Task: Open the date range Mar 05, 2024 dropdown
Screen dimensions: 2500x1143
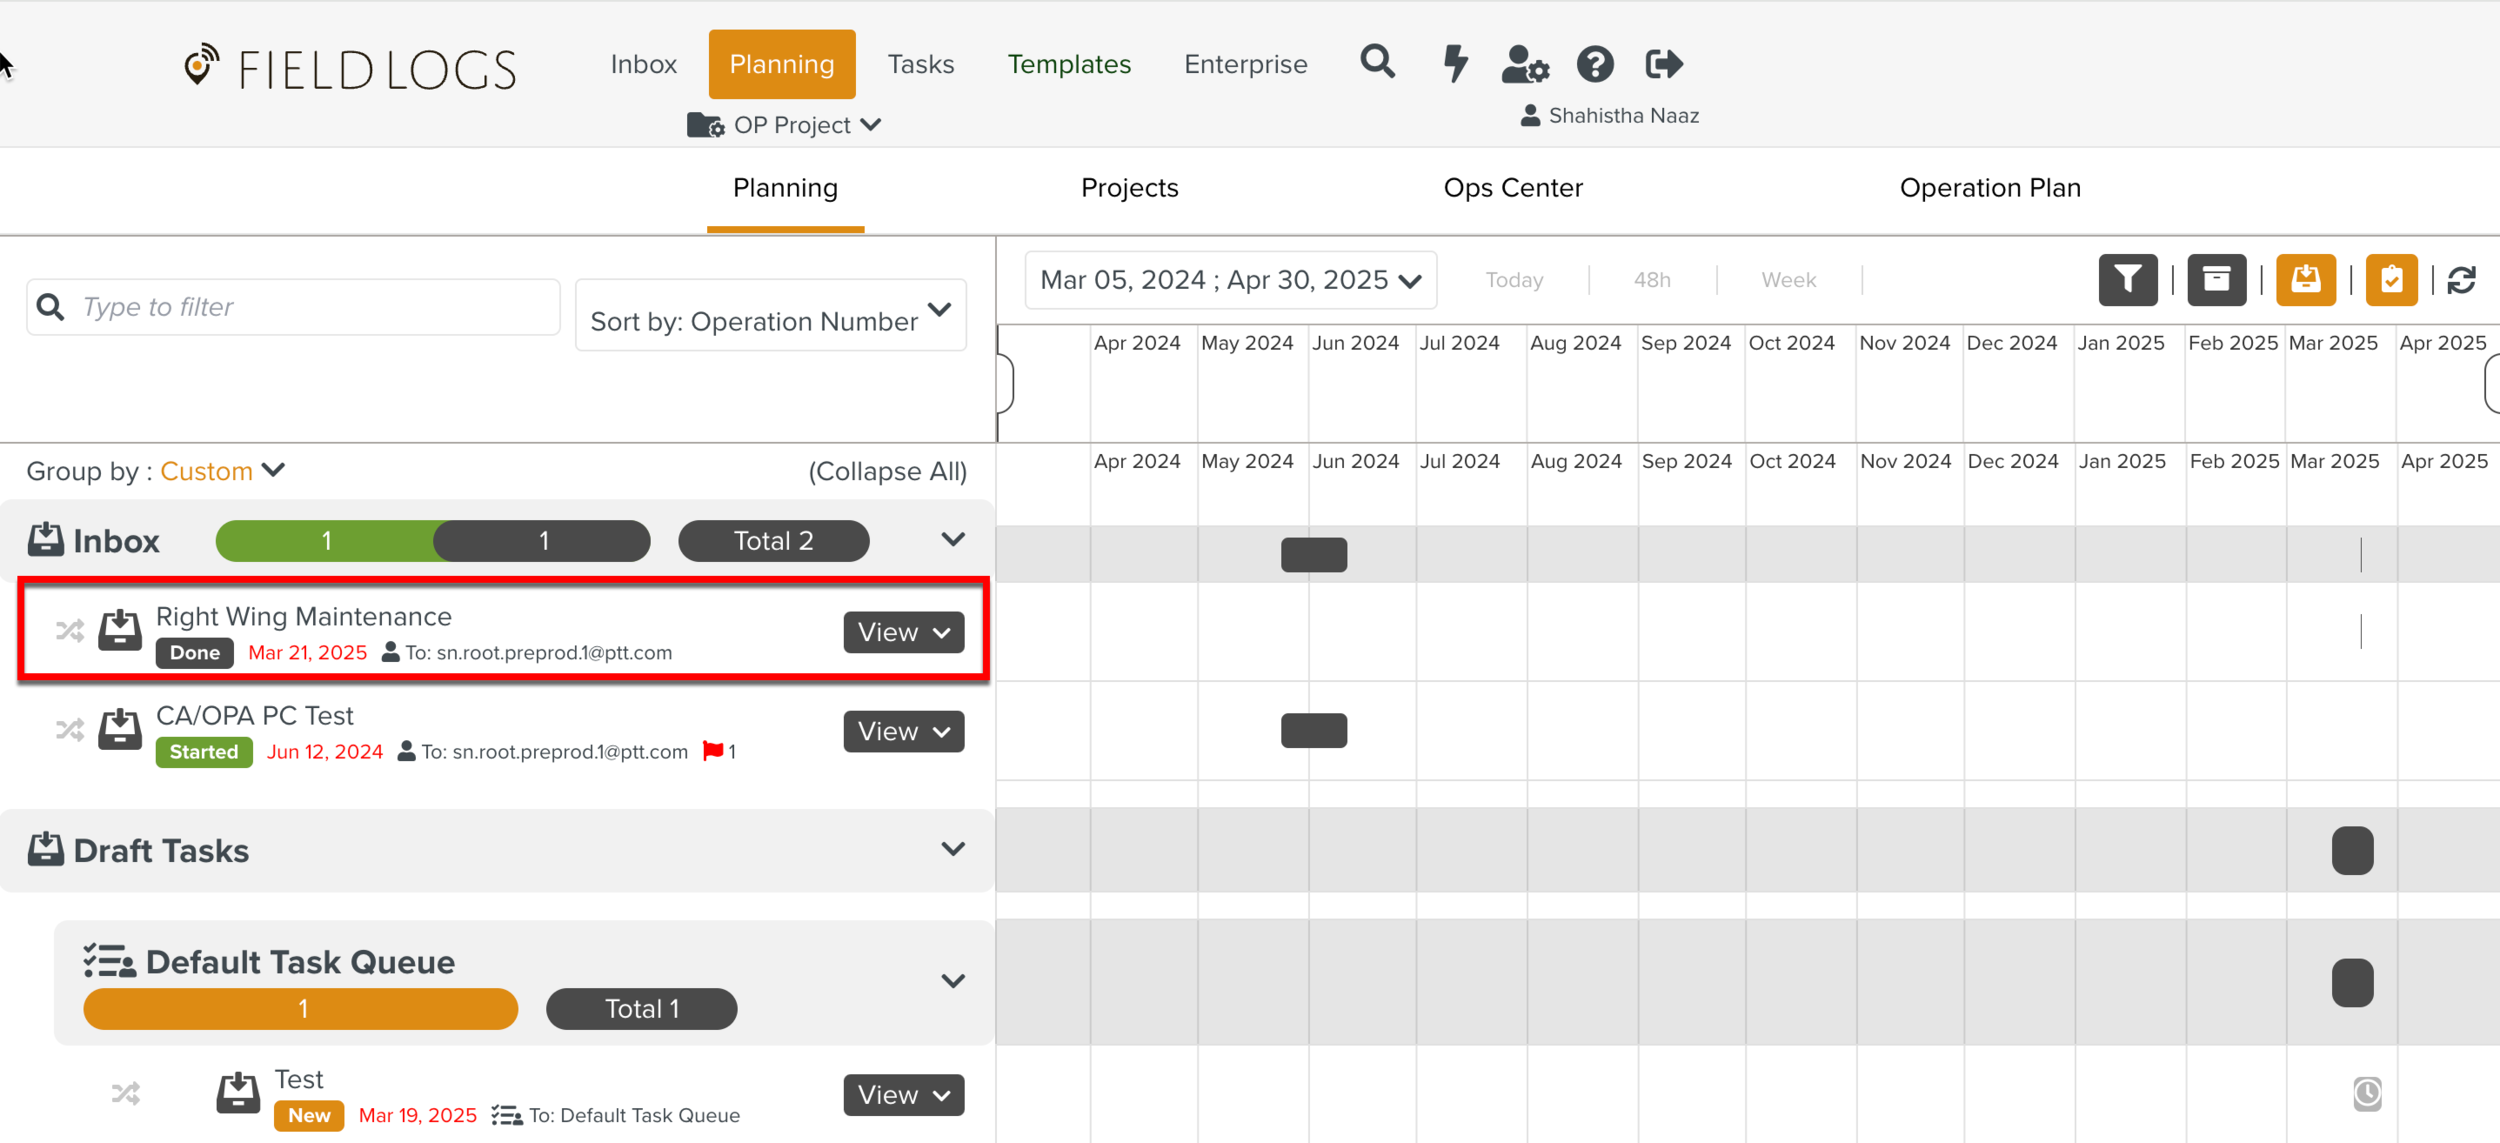Action: (x=1230, y=280)
